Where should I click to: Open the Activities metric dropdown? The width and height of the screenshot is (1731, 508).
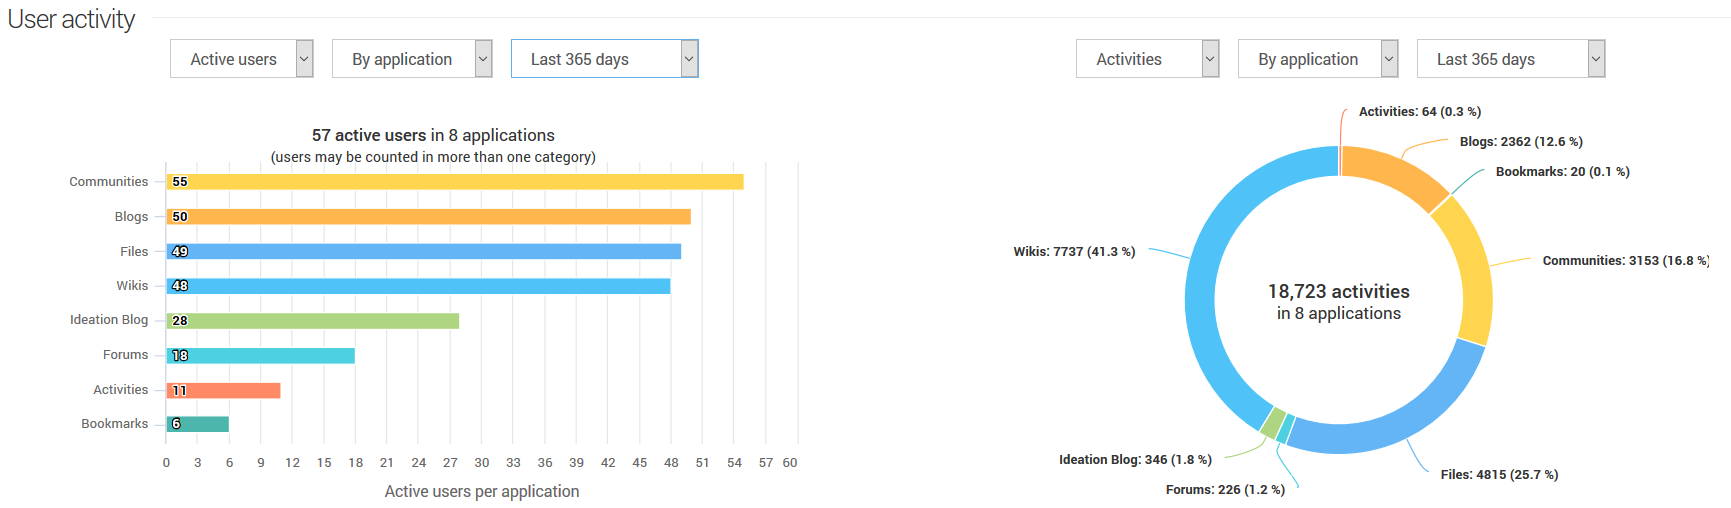point(1147,59)
